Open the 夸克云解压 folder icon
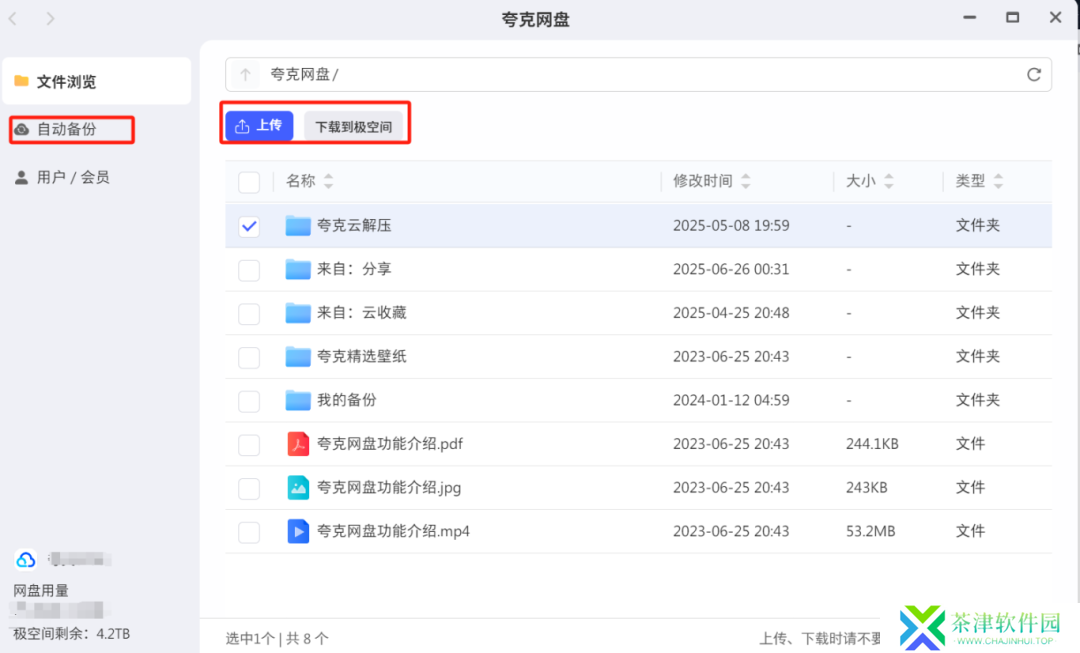 pos(298,225)
